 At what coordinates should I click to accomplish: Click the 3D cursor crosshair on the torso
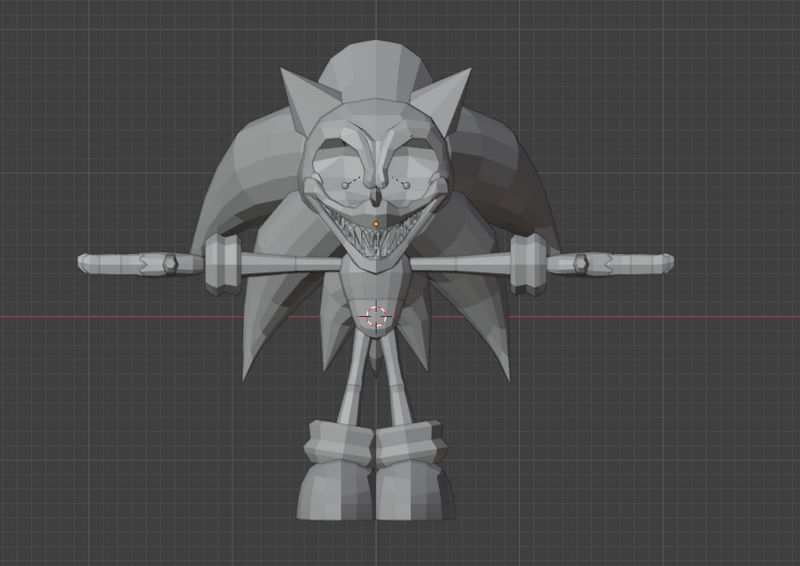tap(377, 316)
